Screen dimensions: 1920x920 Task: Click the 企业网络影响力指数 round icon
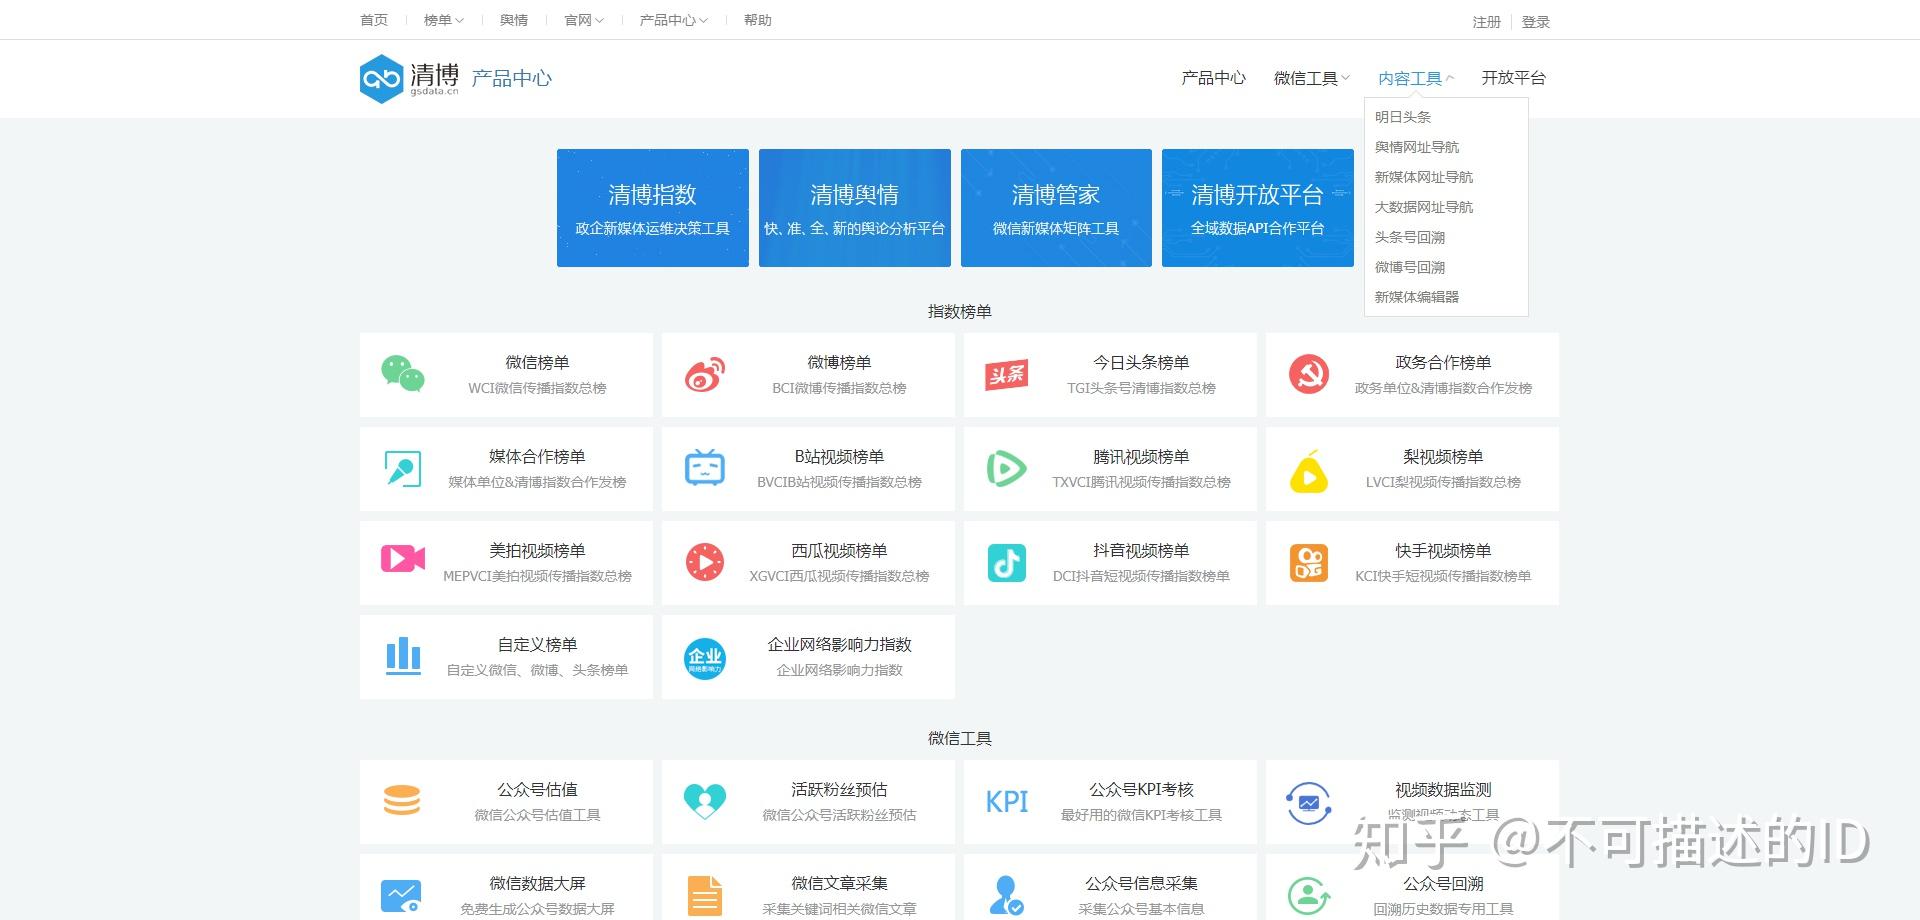click(x=705, y=657)
